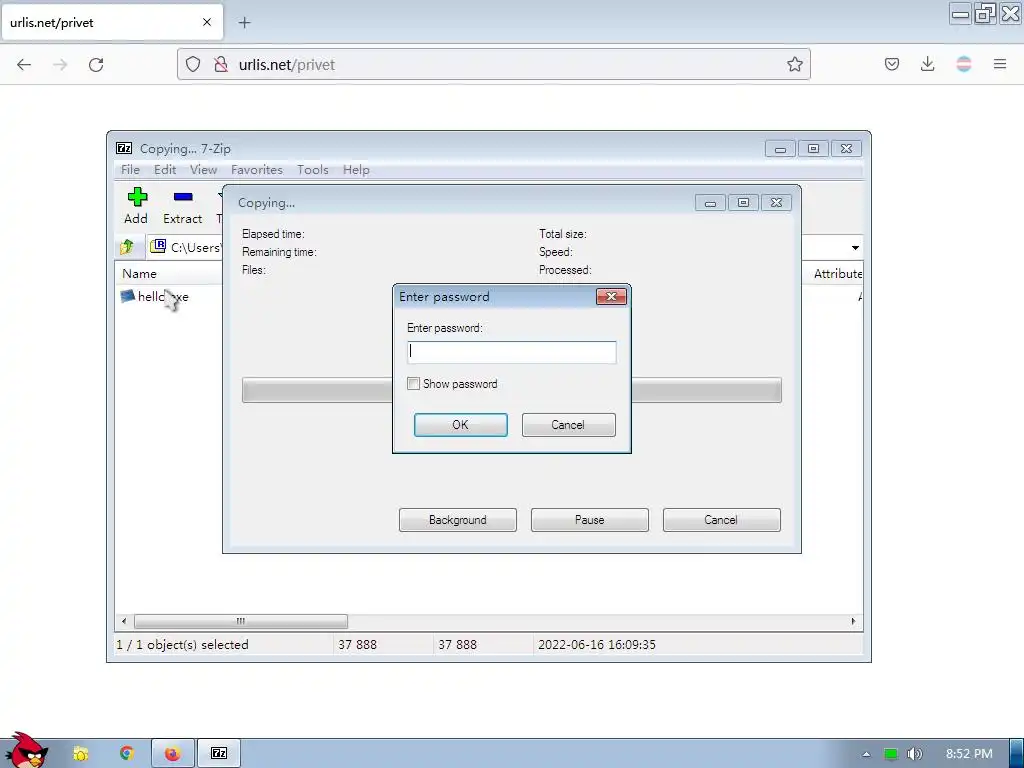The height and width of the screenshot is (768, 1024).
Task: Open the Firefox application menu
Action: tap(999, 64)
